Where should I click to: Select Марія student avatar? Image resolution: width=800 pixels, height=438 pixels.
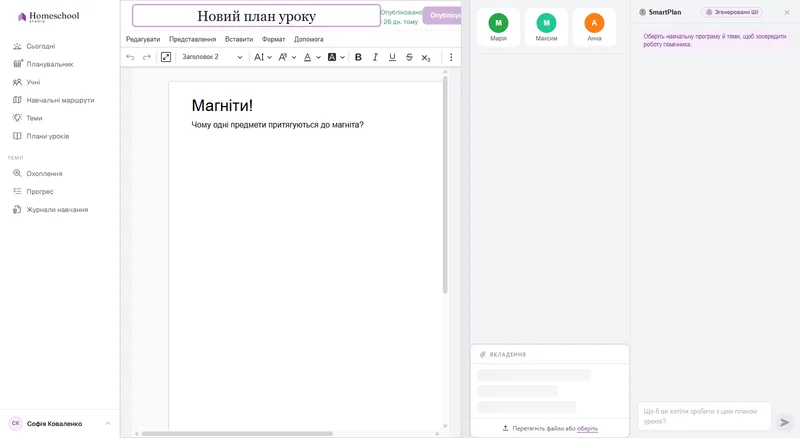click(x=498, y=27)
